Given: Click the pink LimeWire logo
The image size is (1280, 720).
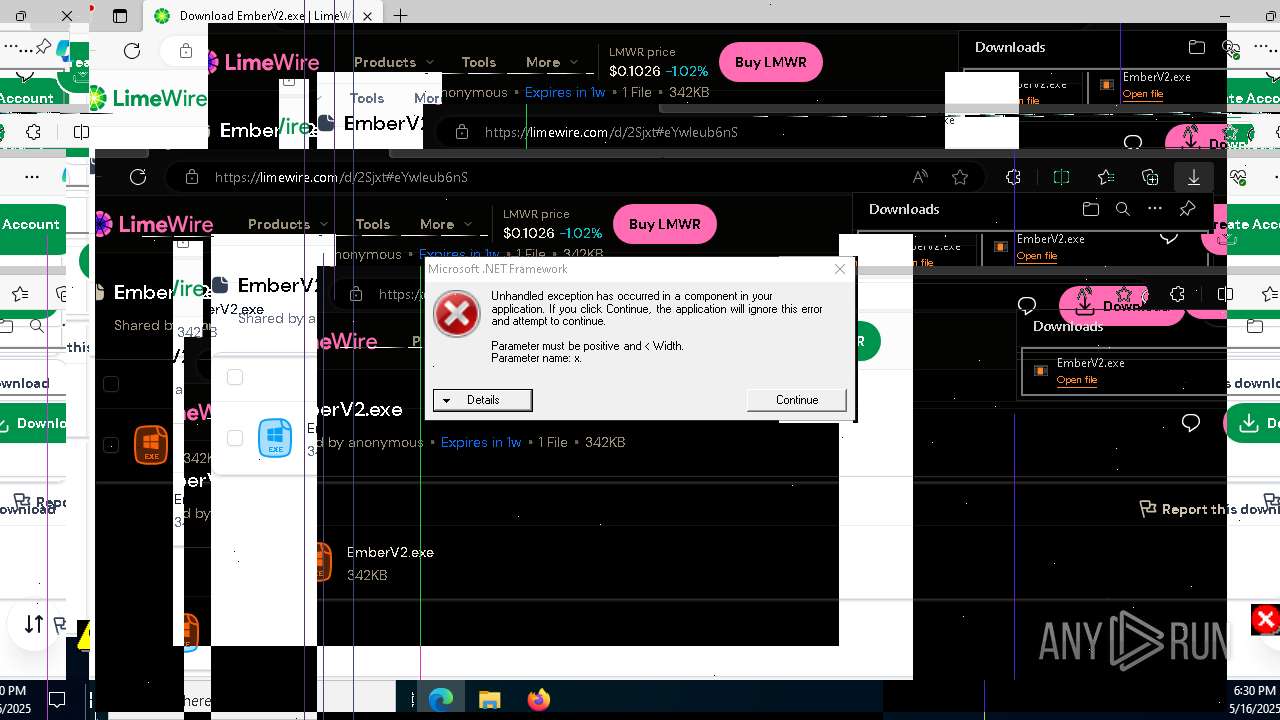Looking at the screenshot, I should tap(155, 224).
